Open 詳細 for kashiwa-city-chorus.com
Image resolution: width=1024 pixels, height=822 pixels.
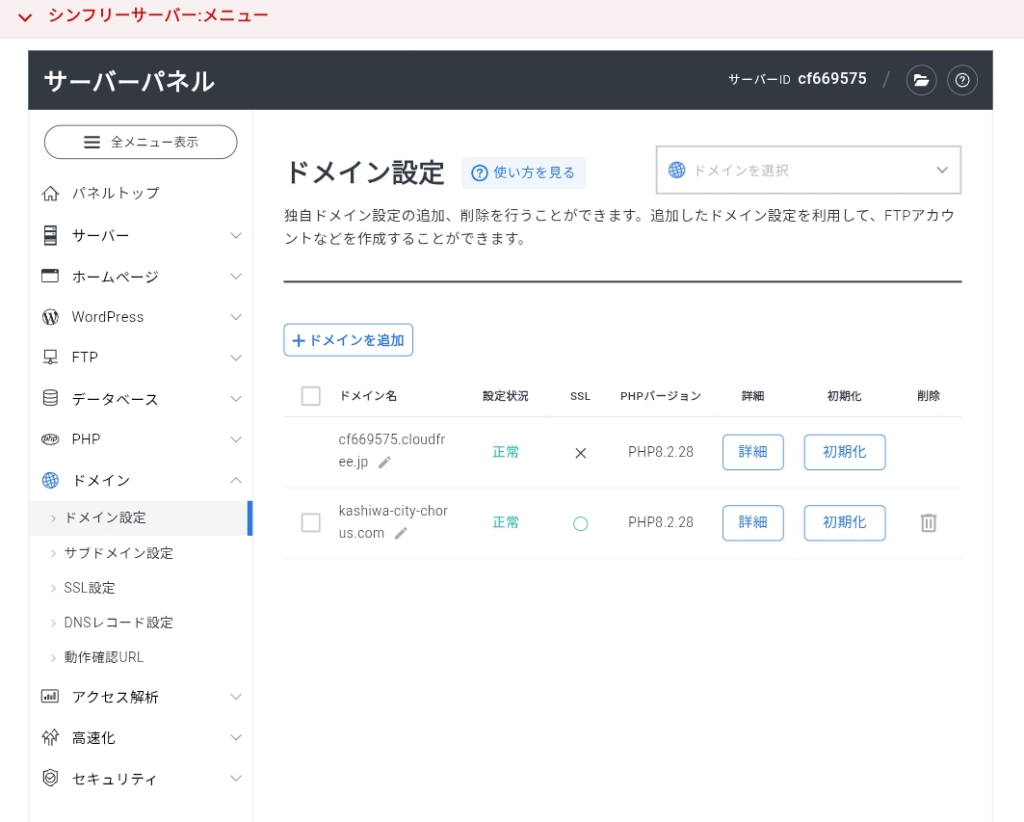[x=752, y=522]
